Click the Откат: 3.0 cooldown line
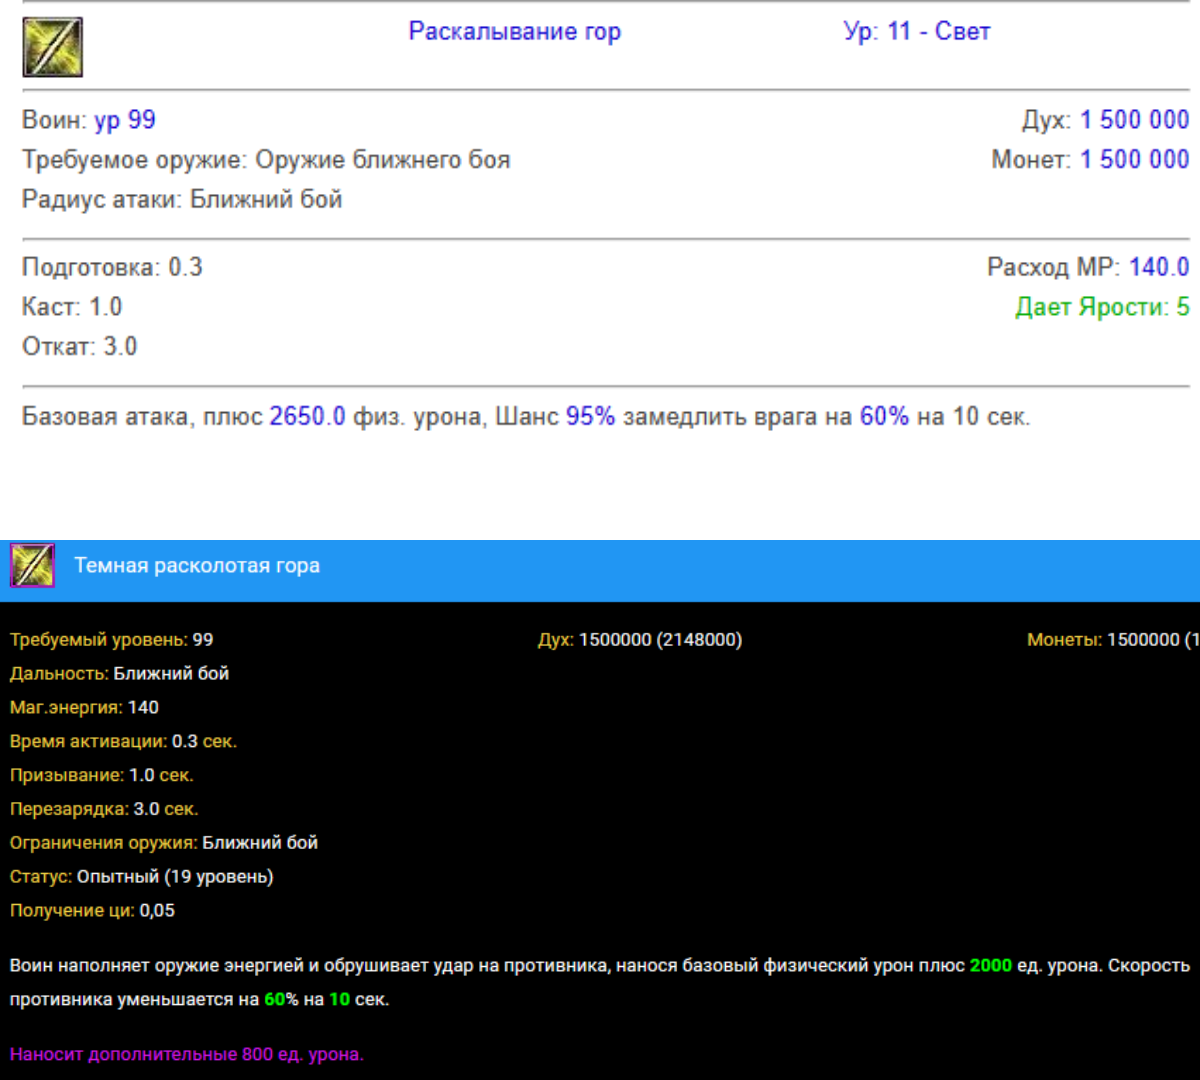1200x1080 pixels. click(80, 347)
